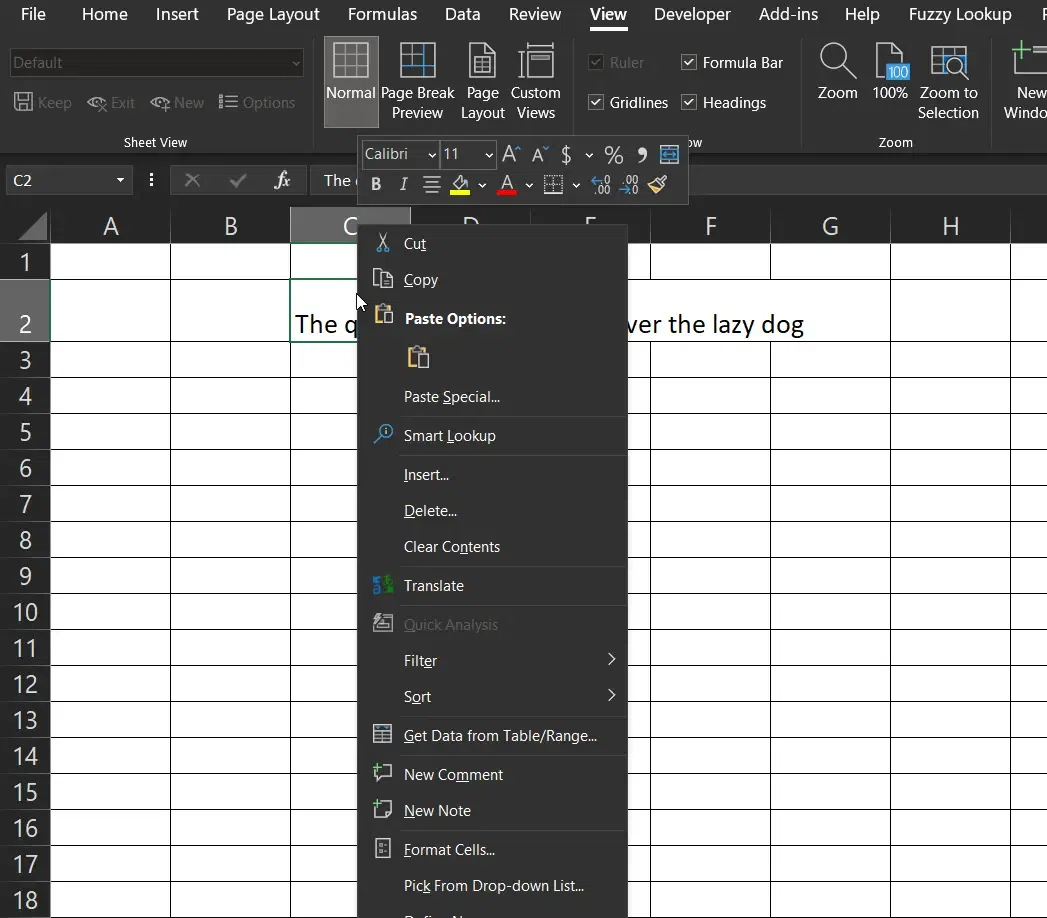
Task: Click Increase Font Size icon
Action: (x=511, y=155)
